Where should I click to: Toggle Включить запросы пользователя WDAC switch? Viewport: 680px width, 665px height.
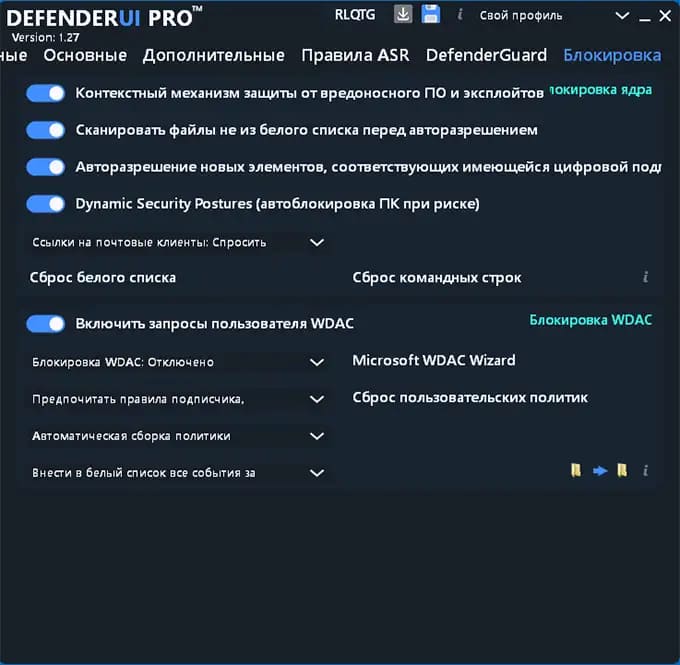click(x=46, y=324)
